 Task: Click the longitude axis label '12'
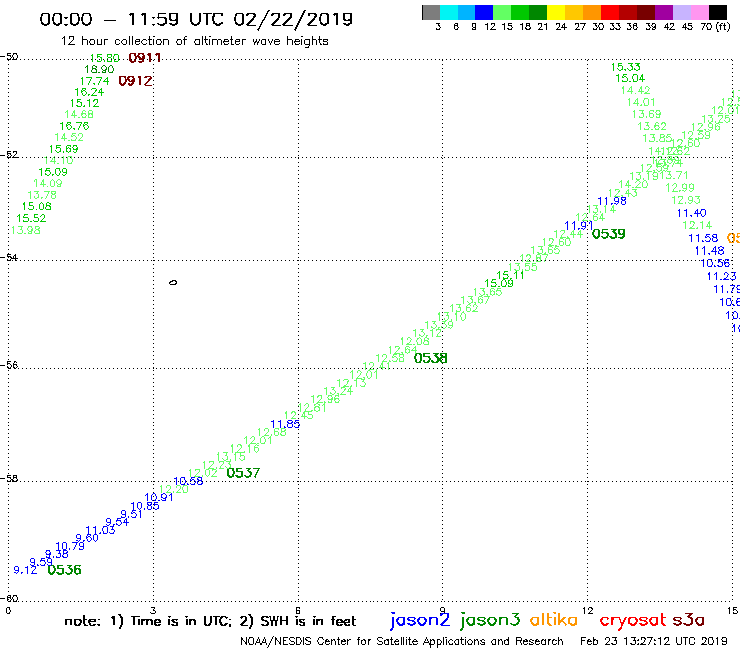(588, 611)
